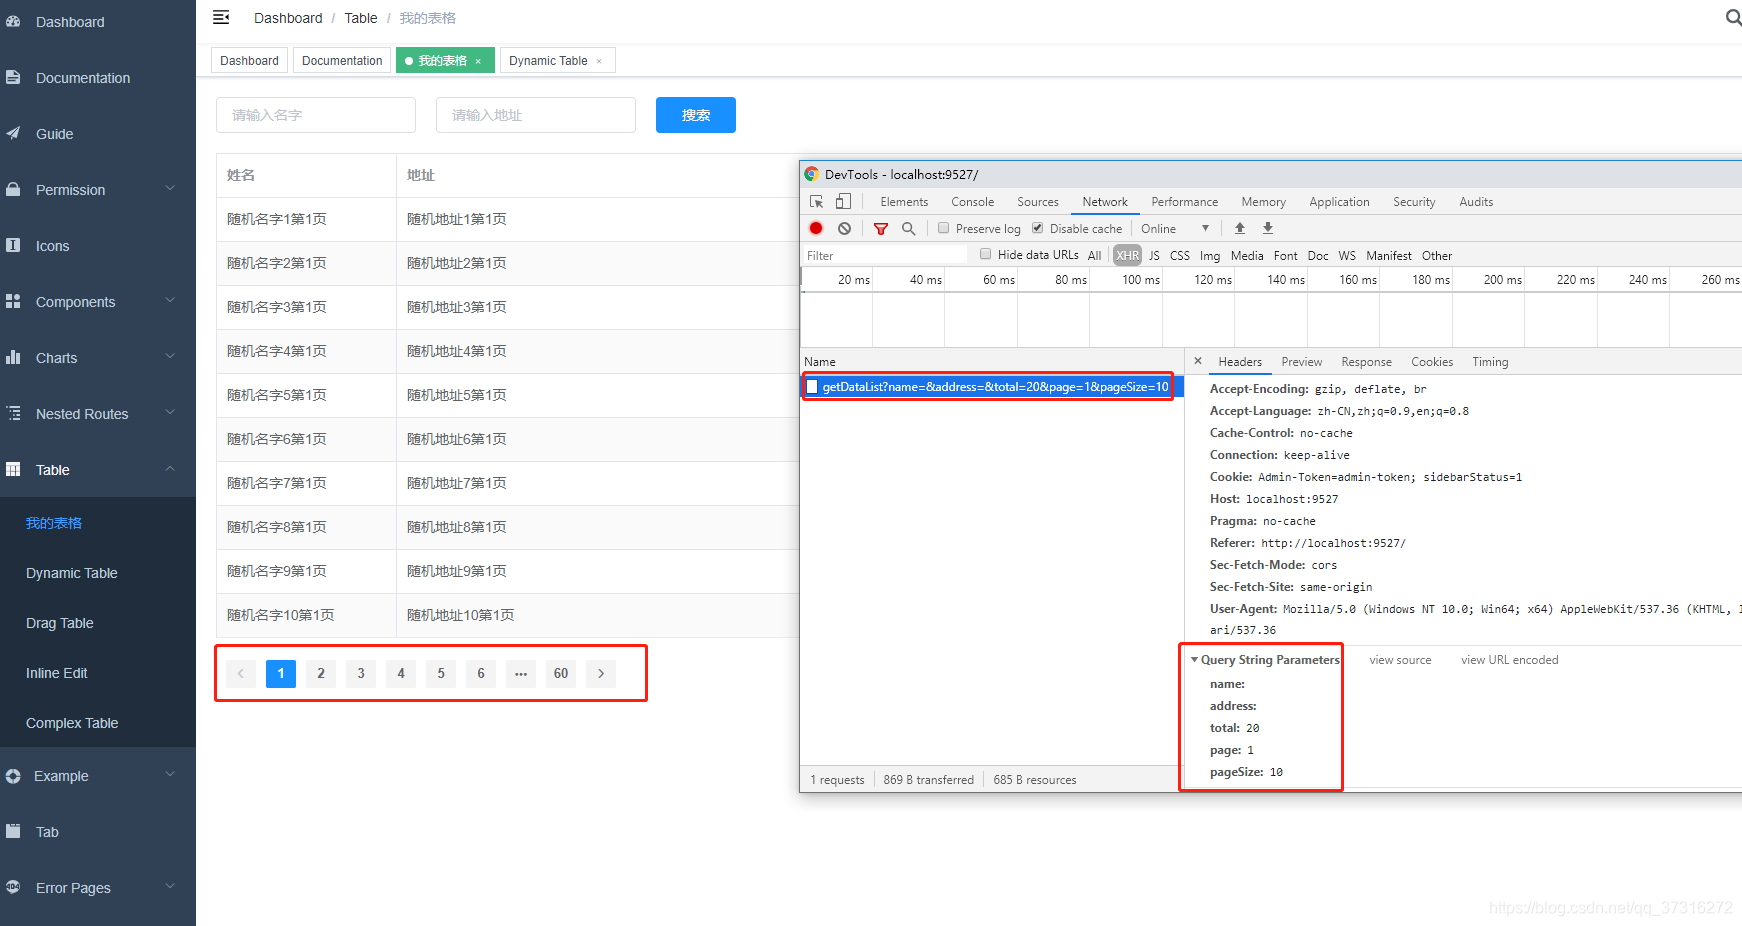Image resolution: width=1742 pixels, height=926 pixels.
Task: Open the Online throttling dropdown
Action: (x=1173, y=228)
